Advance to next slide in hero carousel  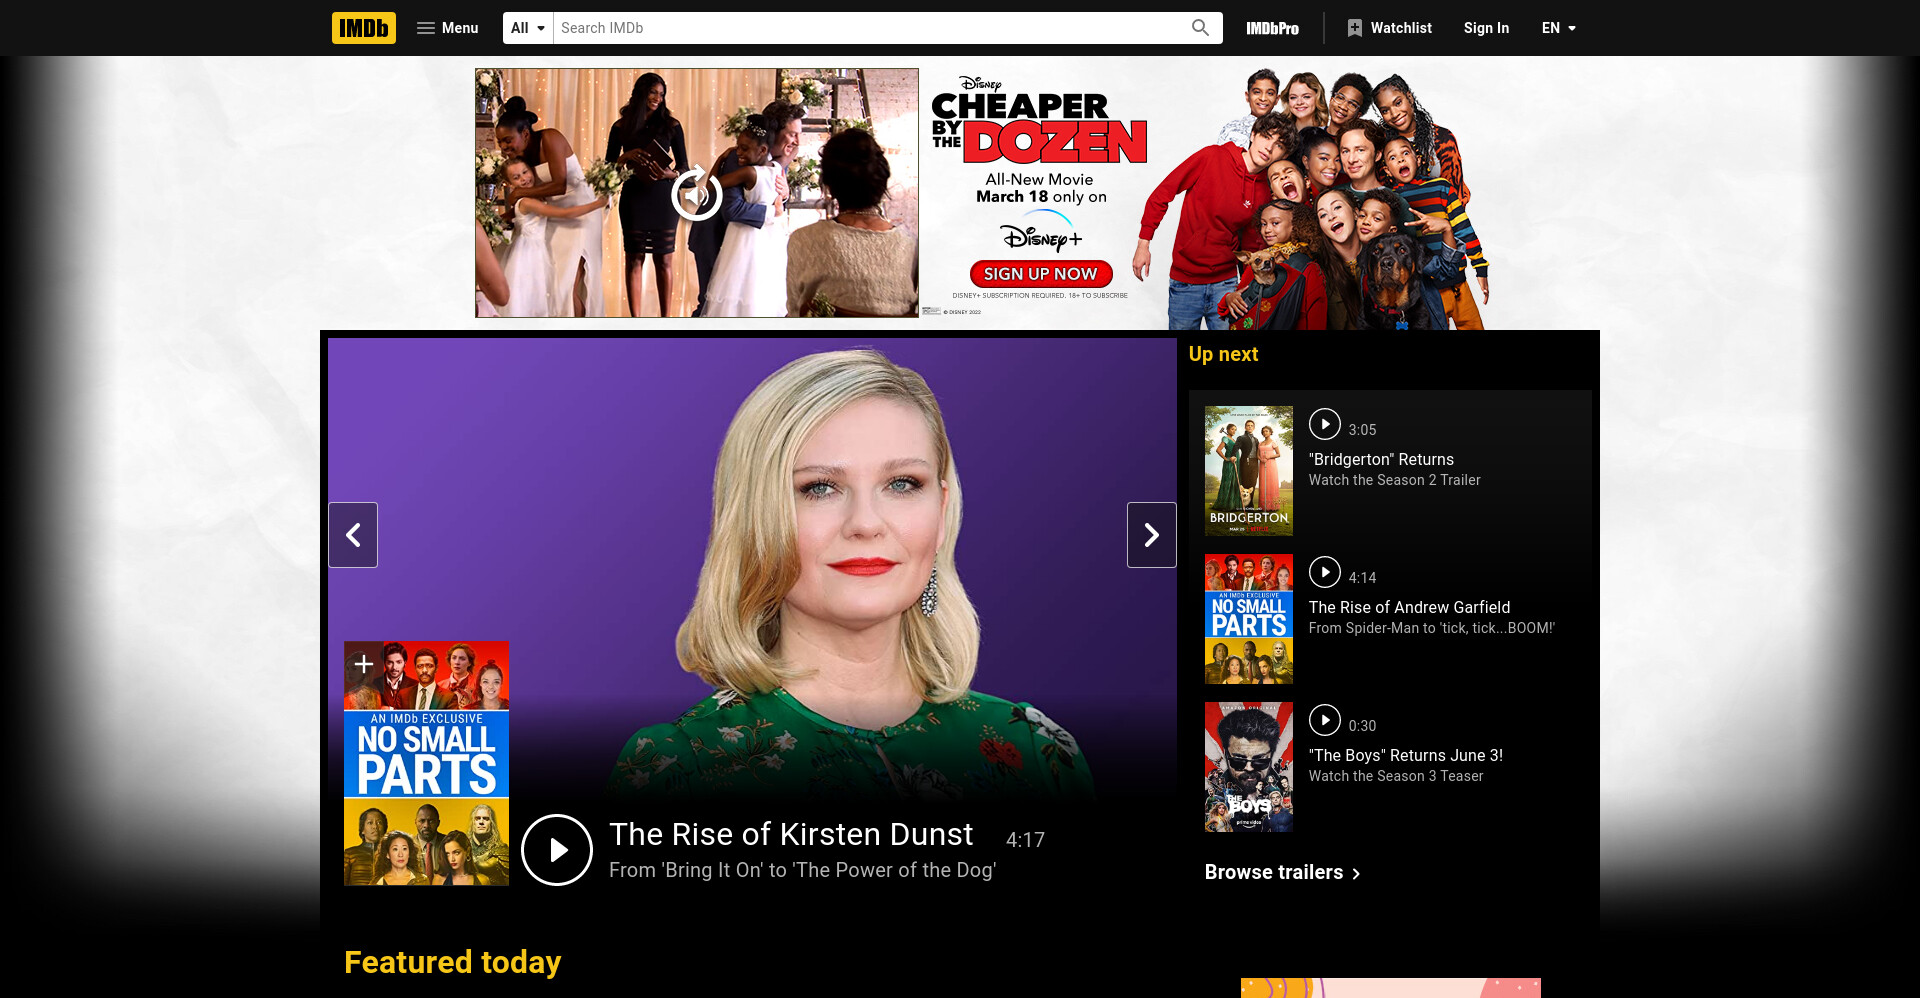point(1152,535)
